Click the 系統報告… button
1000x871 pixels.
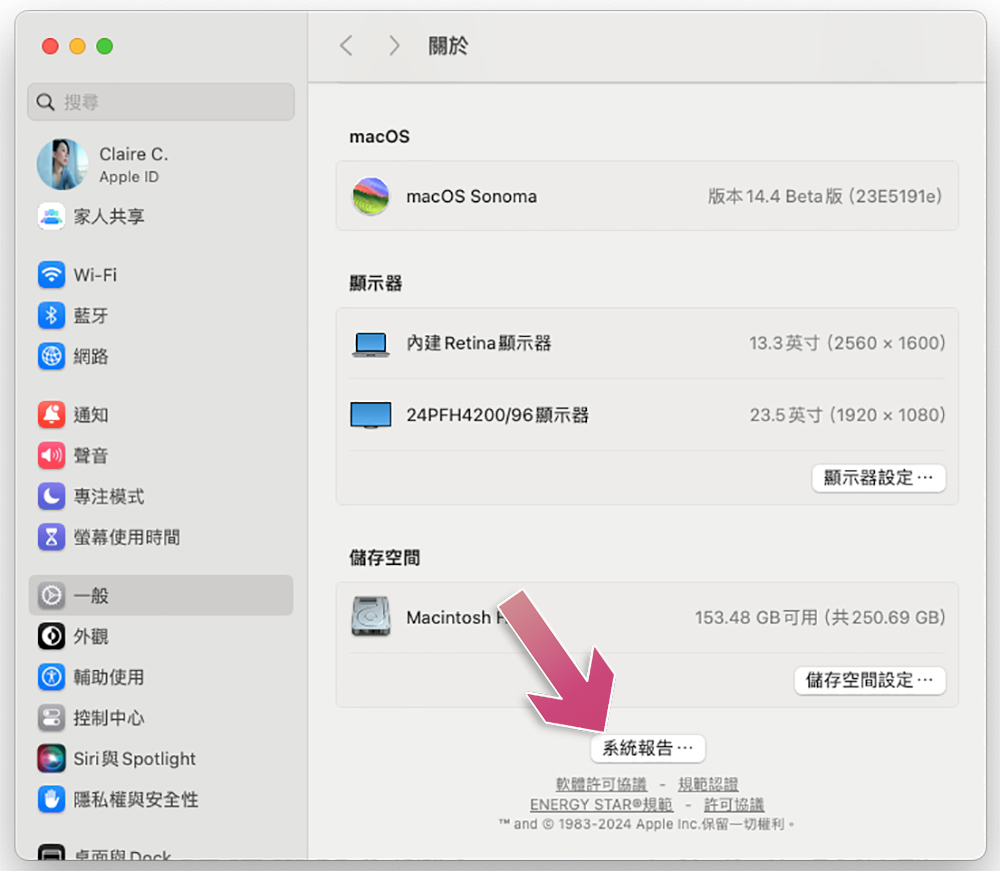647,748
